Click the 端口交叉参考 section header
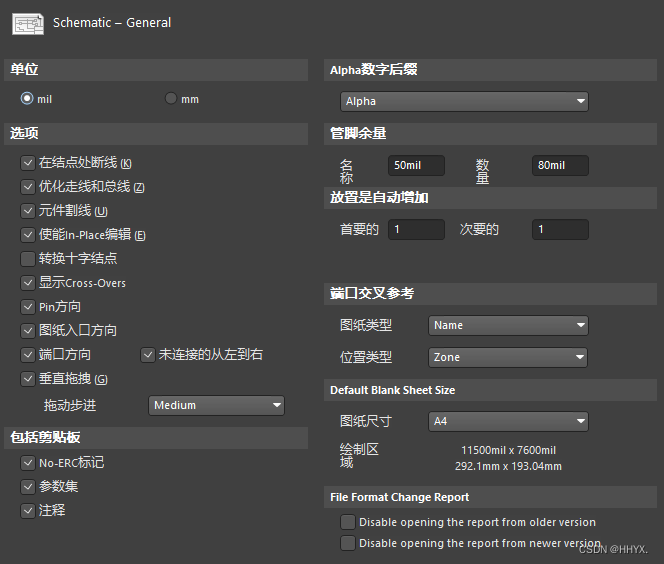 coord(490,293)
